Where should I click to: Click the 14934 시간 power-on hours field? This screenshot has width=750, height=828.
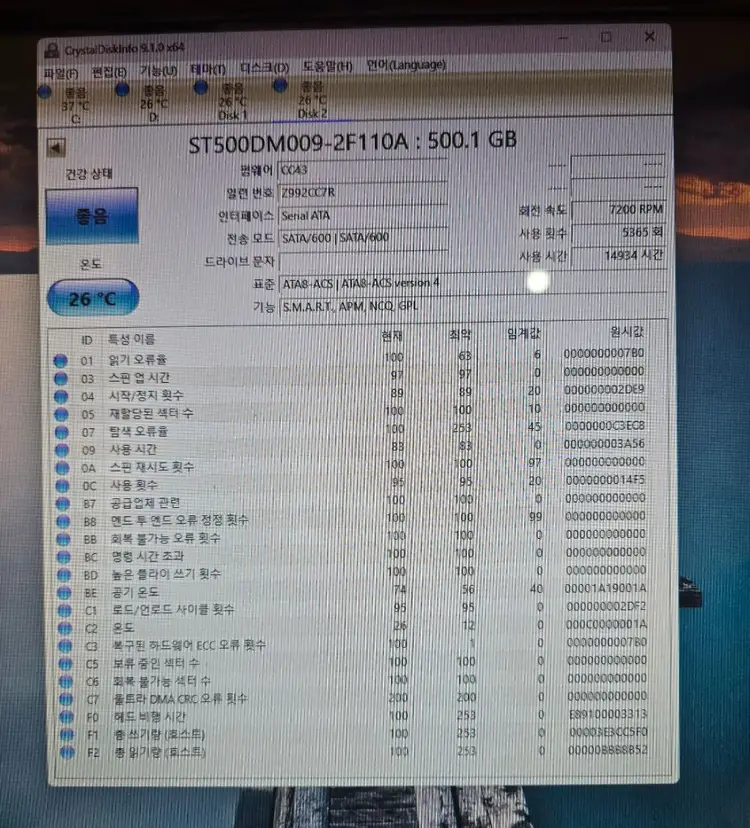(618, 255)
